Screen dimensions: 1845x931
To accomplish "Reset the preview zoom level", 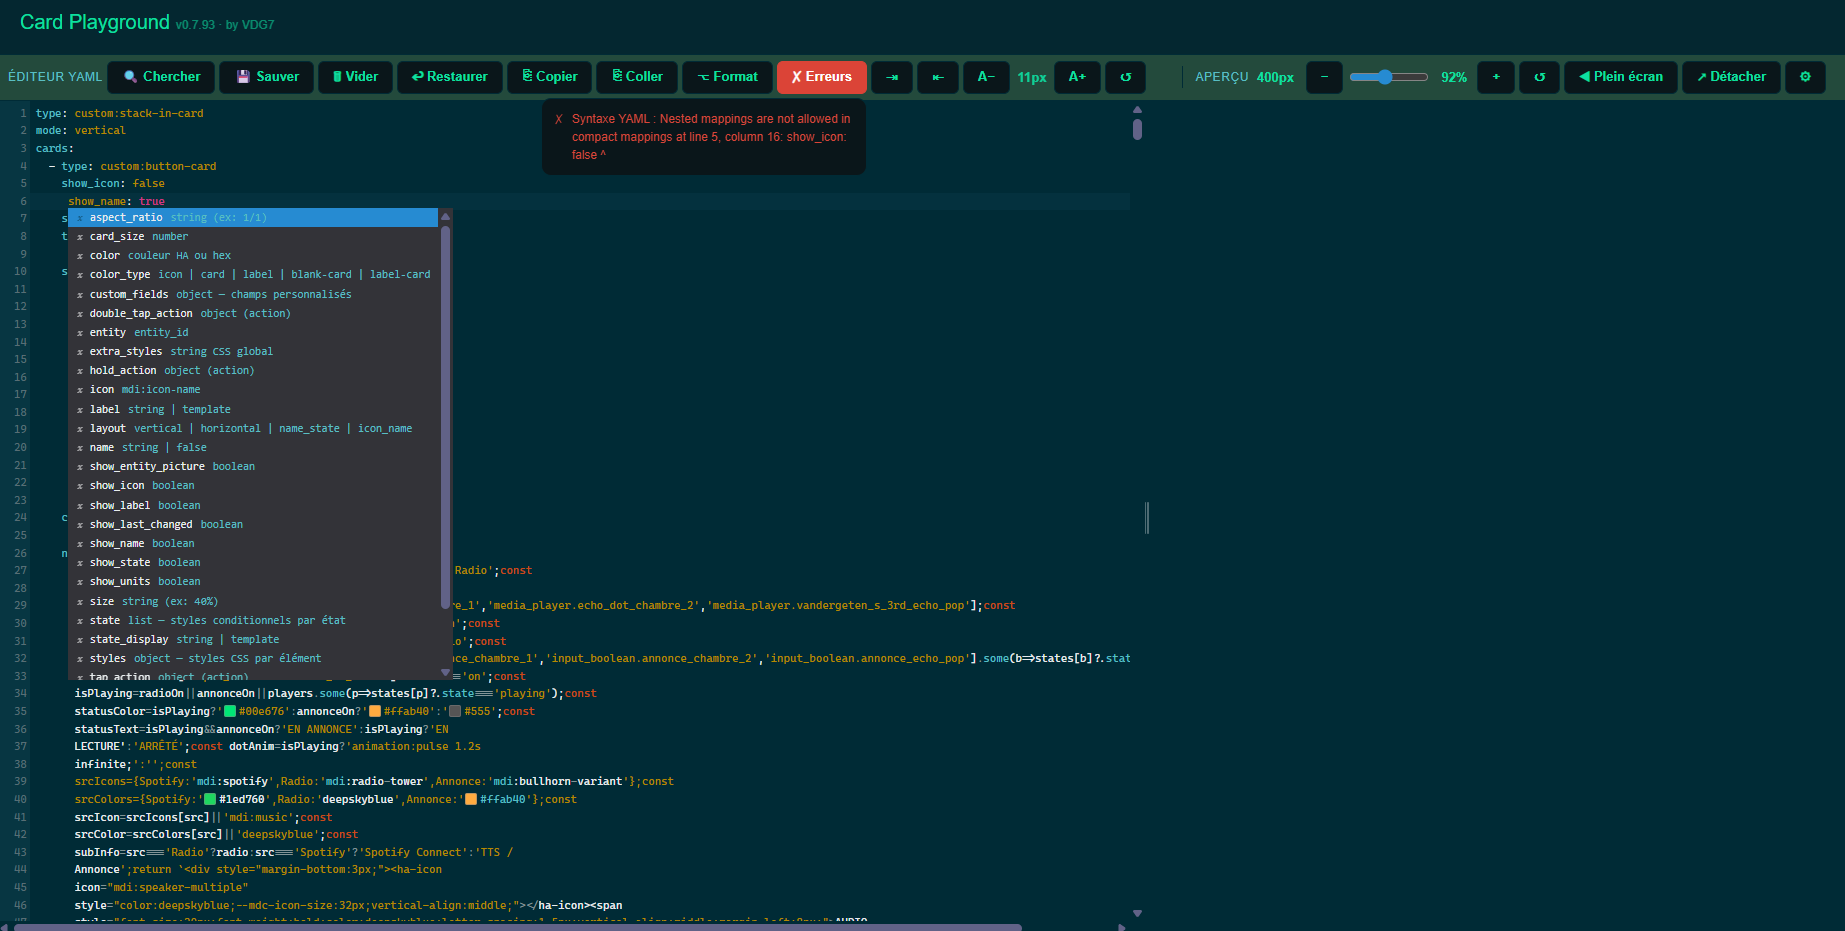I will click(1539, 77).
